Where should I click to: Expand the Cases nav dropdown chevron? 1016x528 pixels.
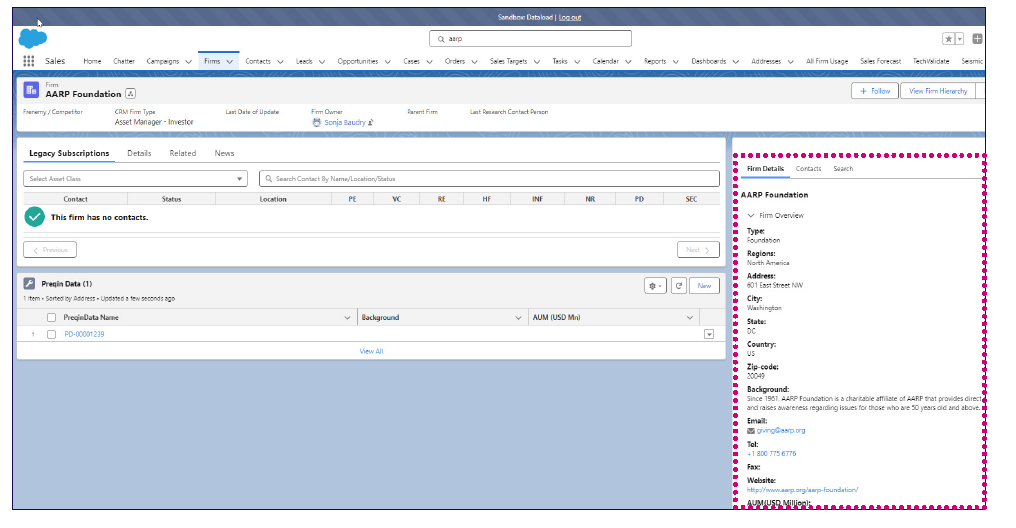[x=429, y=62]
